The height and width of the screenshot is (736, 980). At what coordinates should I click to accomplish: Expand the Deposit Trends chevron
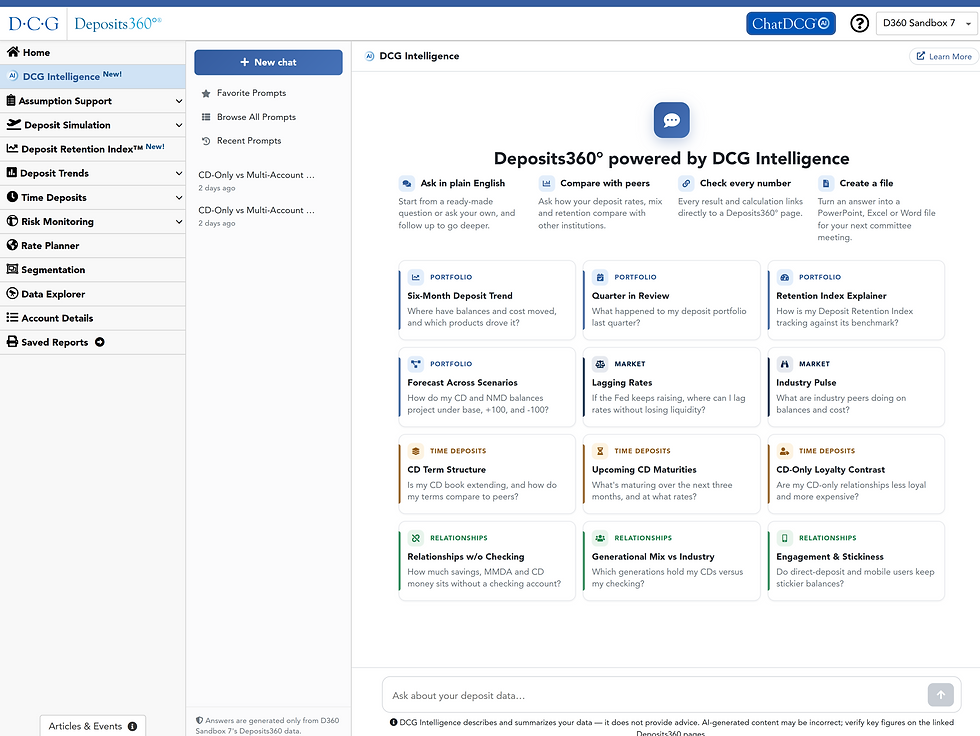click(179, 174)
